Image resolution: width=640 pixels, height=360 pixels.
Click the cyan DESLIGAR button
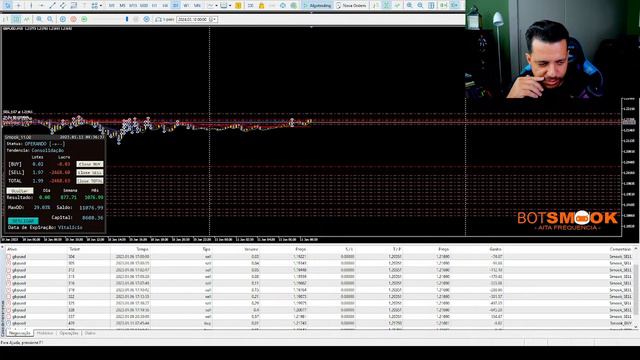tap(23, 221)
